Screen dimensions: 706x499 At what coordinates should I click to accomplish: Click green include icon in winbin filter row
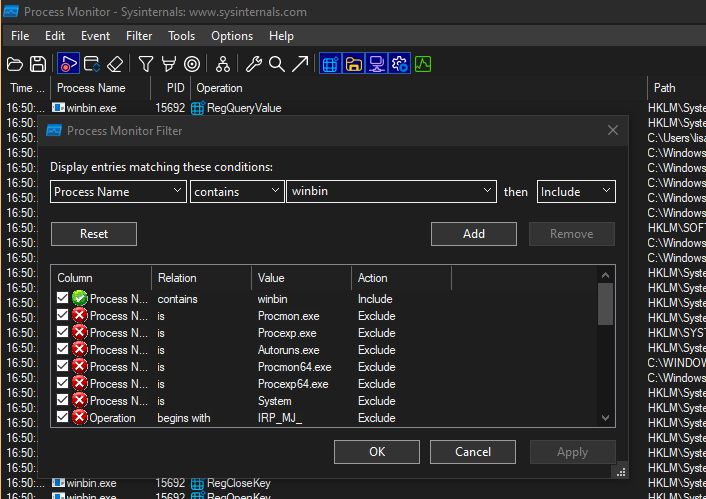(x=80, y=298)
